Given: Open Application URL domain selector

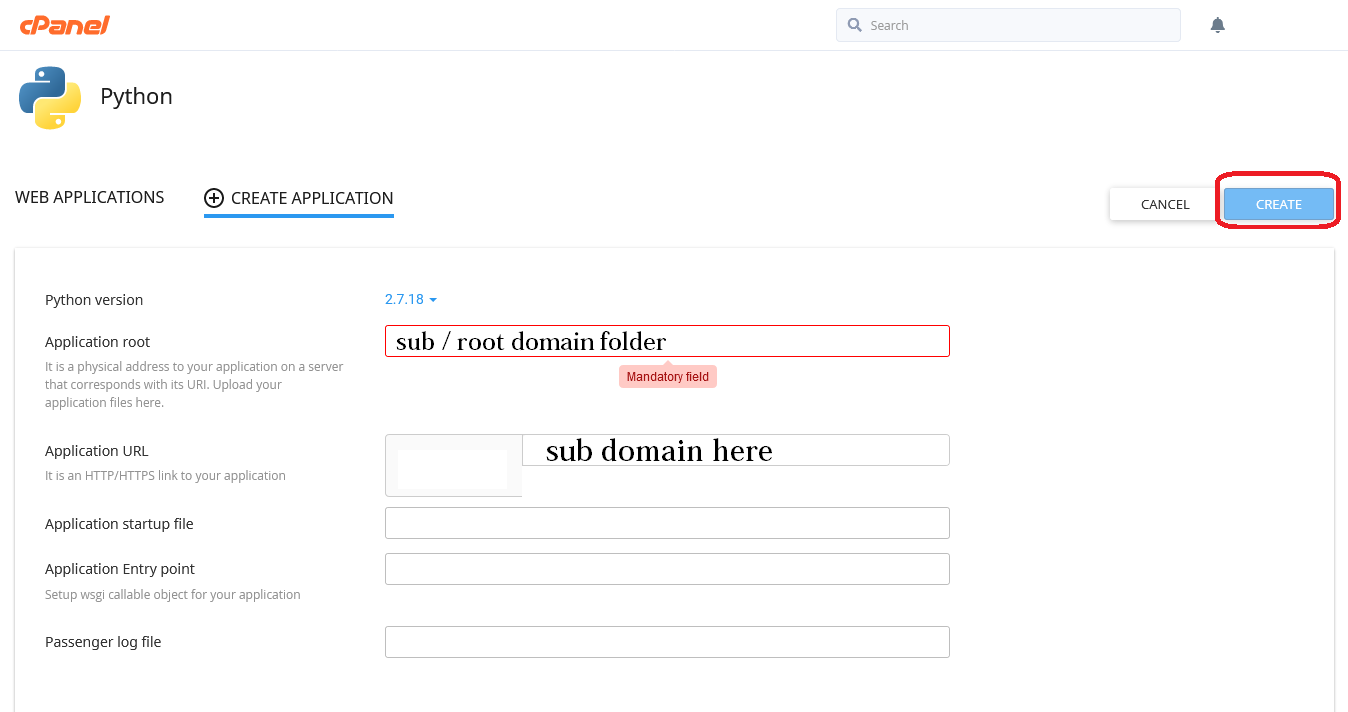Looking at the screenshot, I should (x=454, y=465).
